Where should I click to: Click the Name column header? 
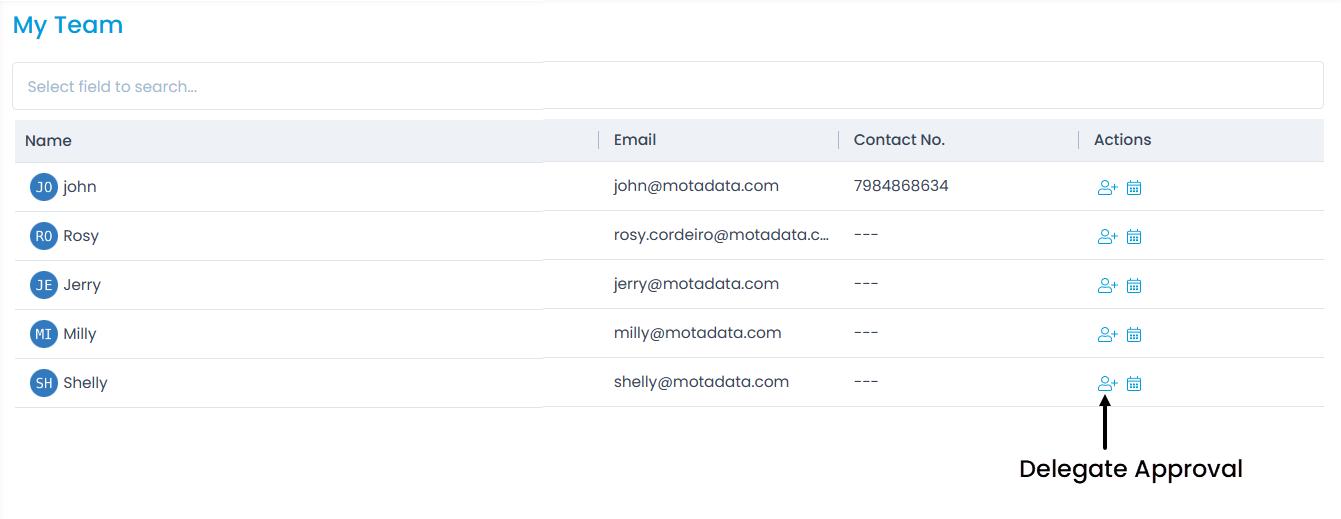point(49,141)
